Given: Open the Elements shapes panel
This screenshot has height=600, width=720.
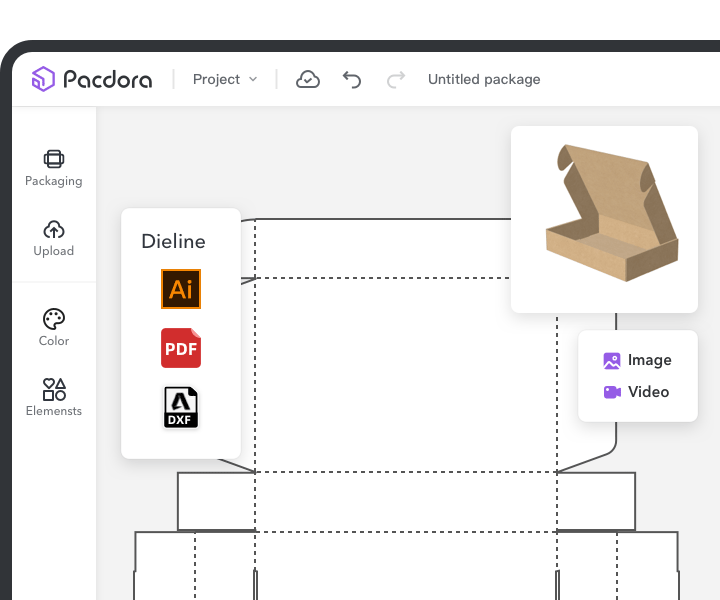Looking at the screenshot, I should (x=54, y=398).
